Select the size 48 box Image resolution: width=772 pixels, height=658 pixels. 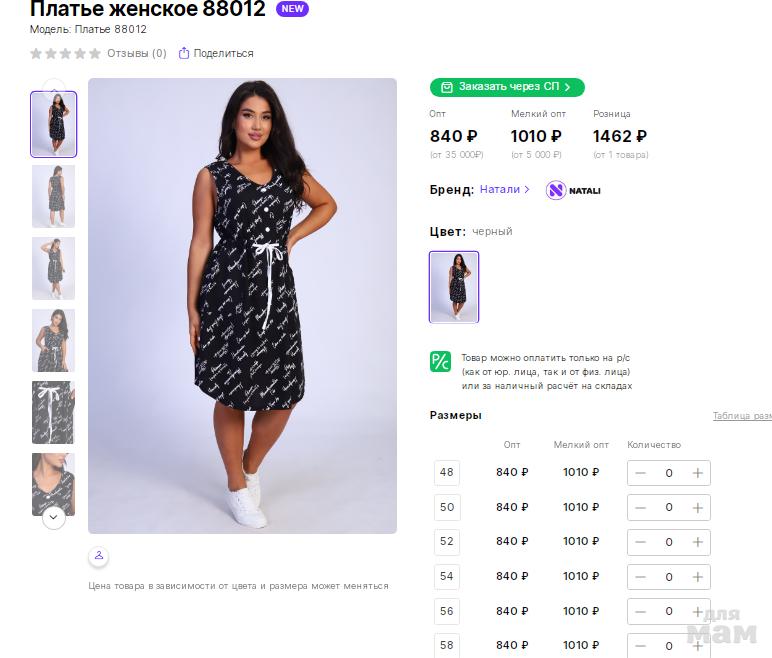tap(447, 473)
